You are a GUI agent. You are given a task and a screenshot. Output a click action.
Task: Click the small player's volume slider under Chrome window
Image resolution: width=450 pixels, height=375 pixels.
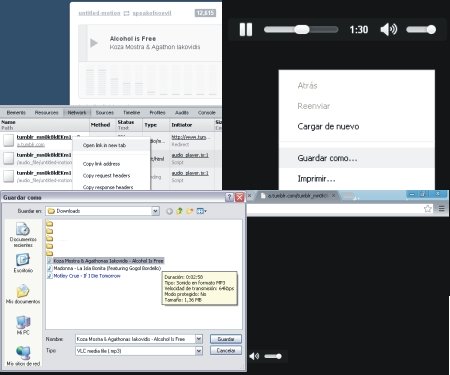pyautogui.click(x=273, y=356)
